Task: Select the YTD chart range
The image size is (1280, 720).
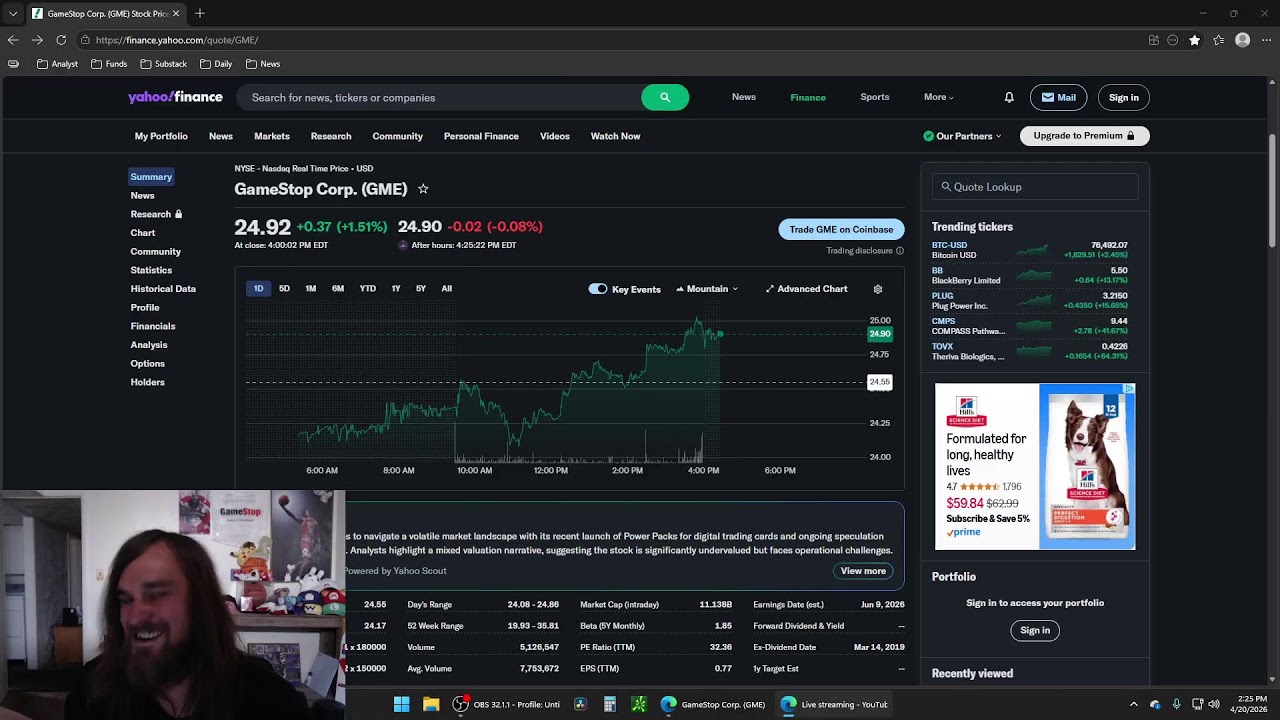Action: (x=368, y=289)
